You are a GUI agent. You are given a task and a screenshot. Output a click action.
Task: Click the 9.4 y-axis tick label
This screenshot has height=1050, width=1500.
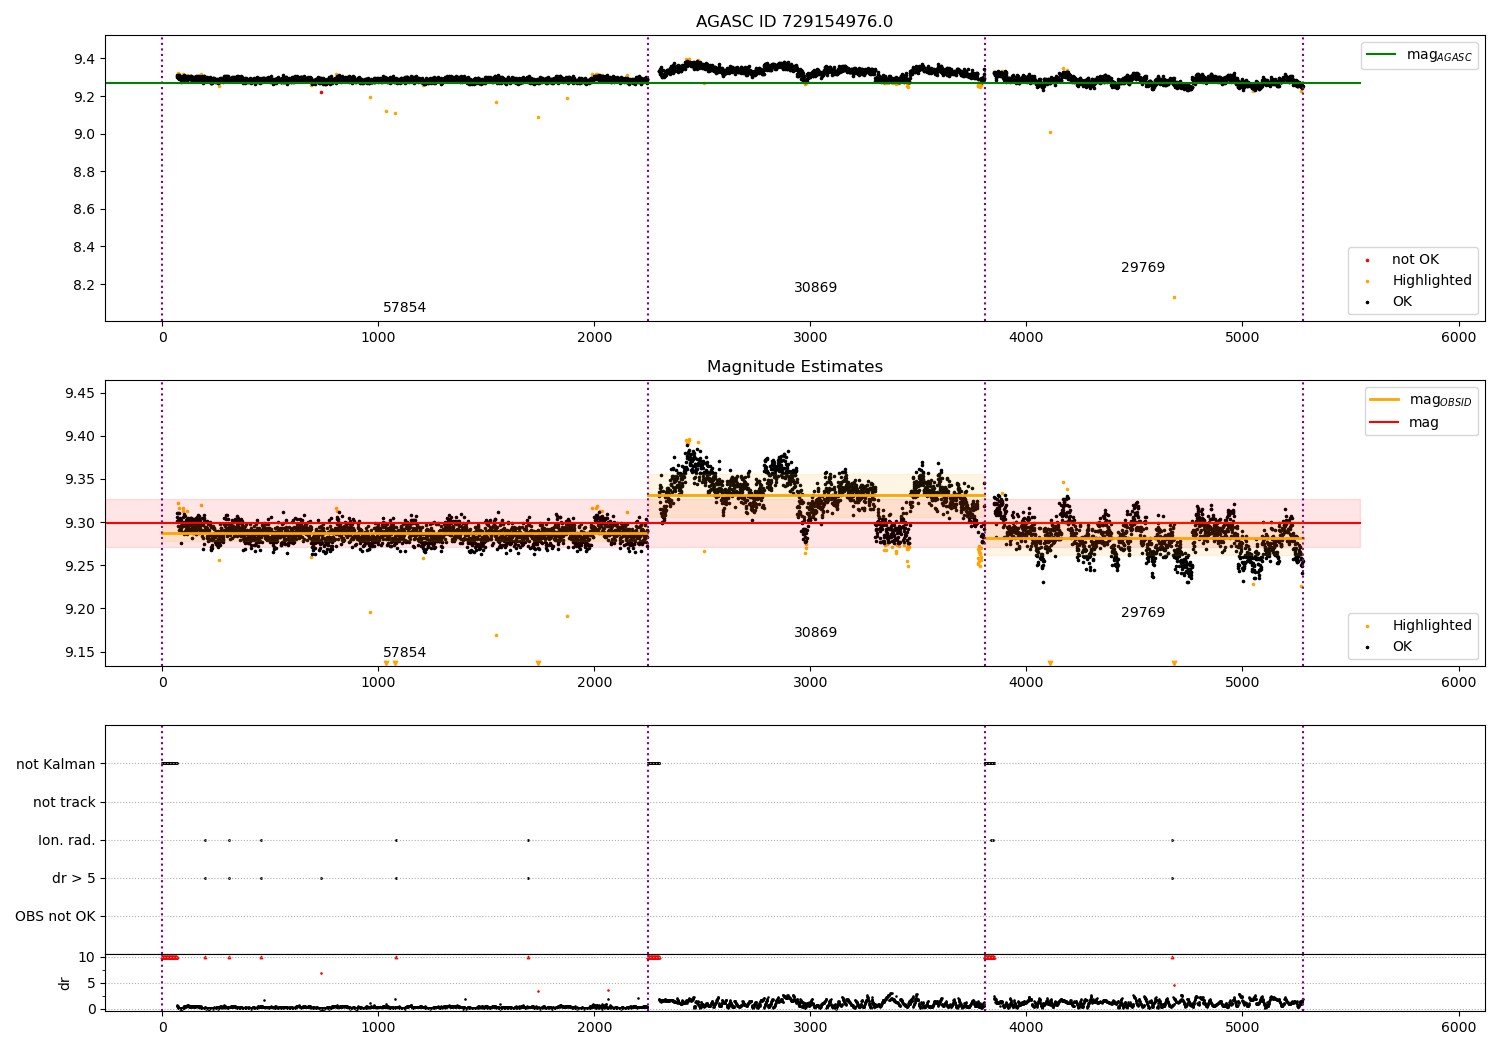pyautogui.click(x=84, y=59)
